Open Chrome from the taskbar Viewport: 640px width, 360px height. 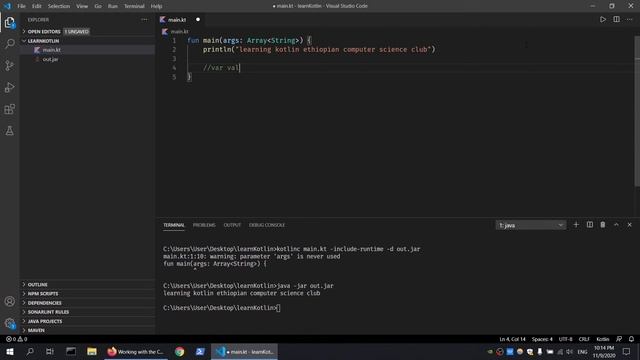coord(179,351)
